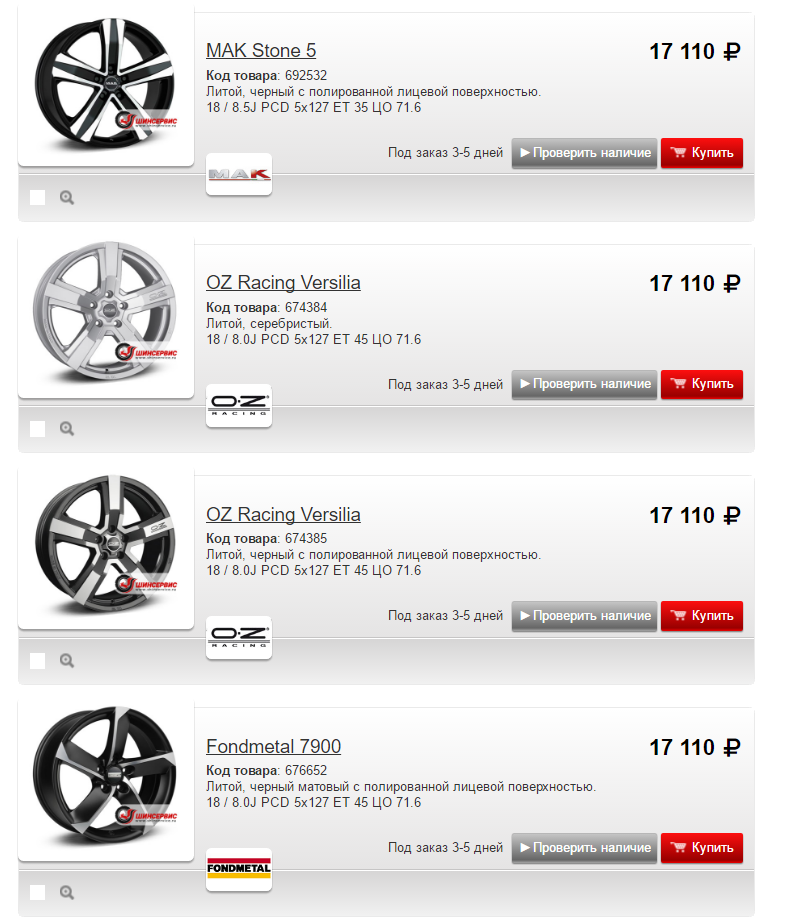Screen dimensions: 790x922
Task: Open the Fondmetal 7900 product link
Action: (x=273, y=746)
